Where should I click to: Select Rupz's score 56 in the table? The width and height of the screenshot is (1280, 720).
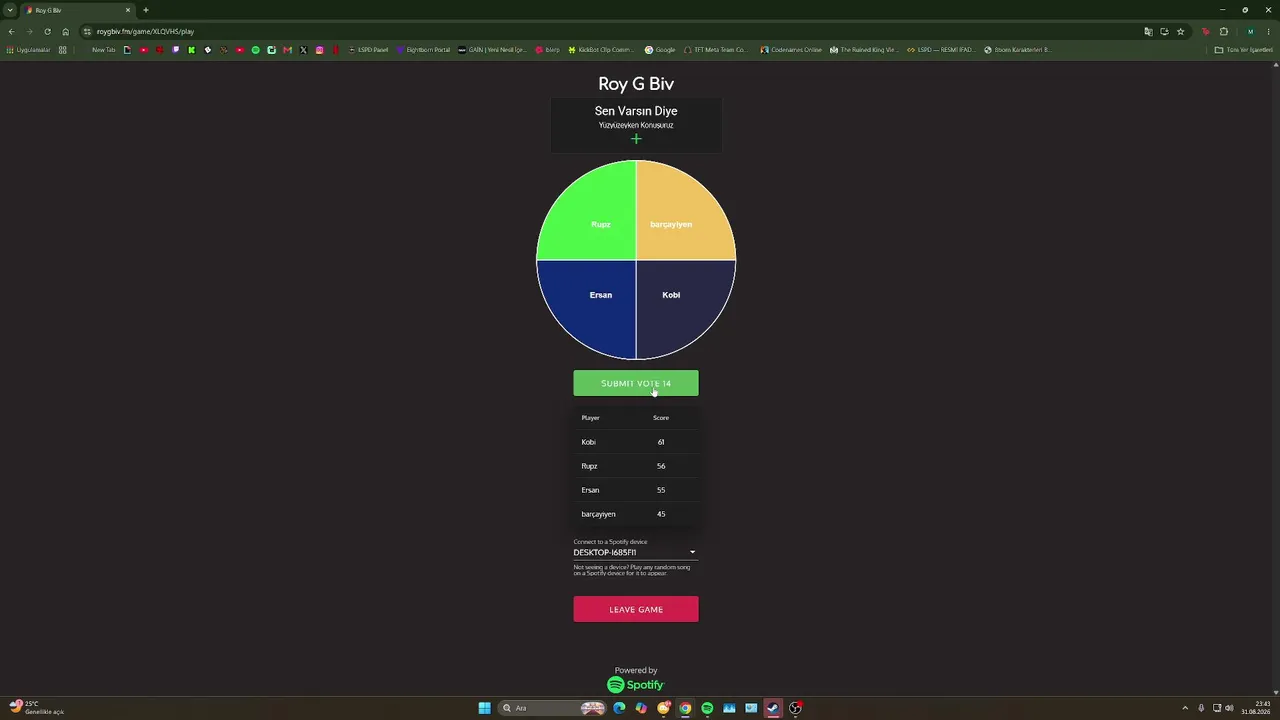tap(661, 466)
